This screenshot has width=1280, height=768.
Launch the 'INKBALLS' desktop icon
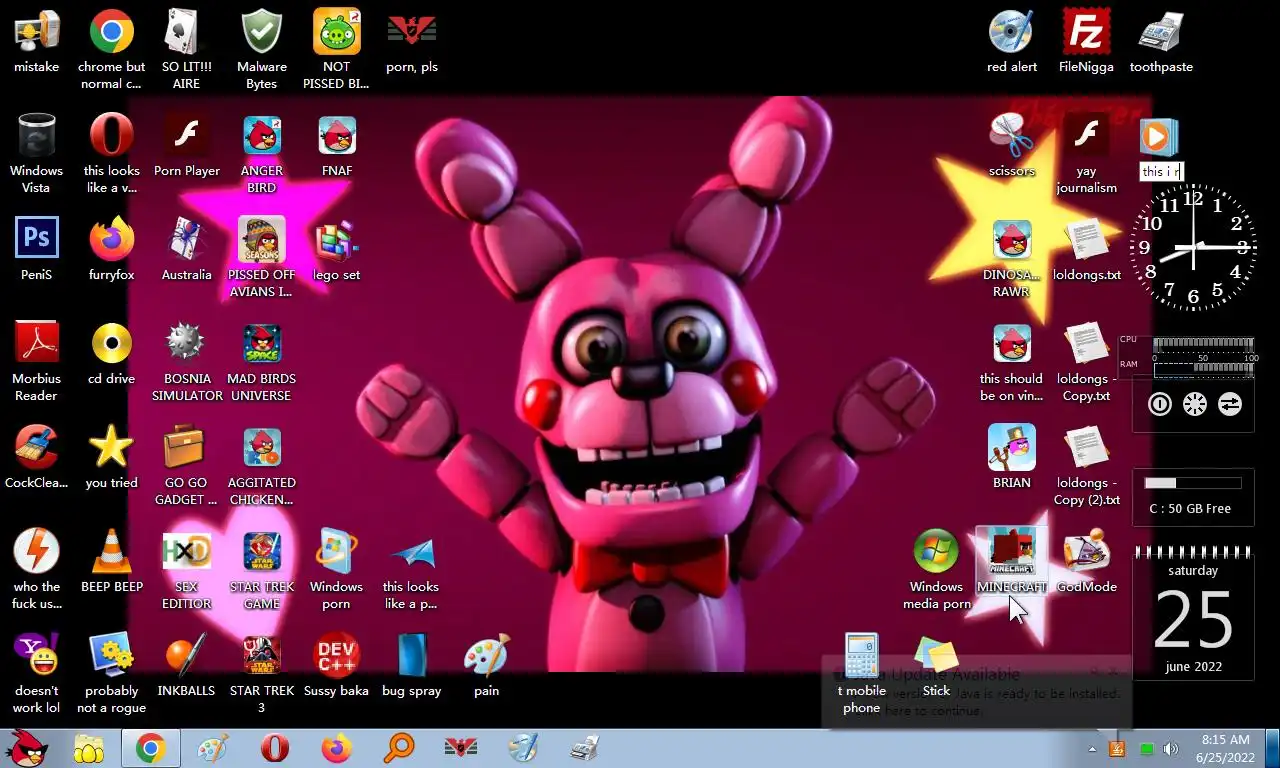point(186,666)
